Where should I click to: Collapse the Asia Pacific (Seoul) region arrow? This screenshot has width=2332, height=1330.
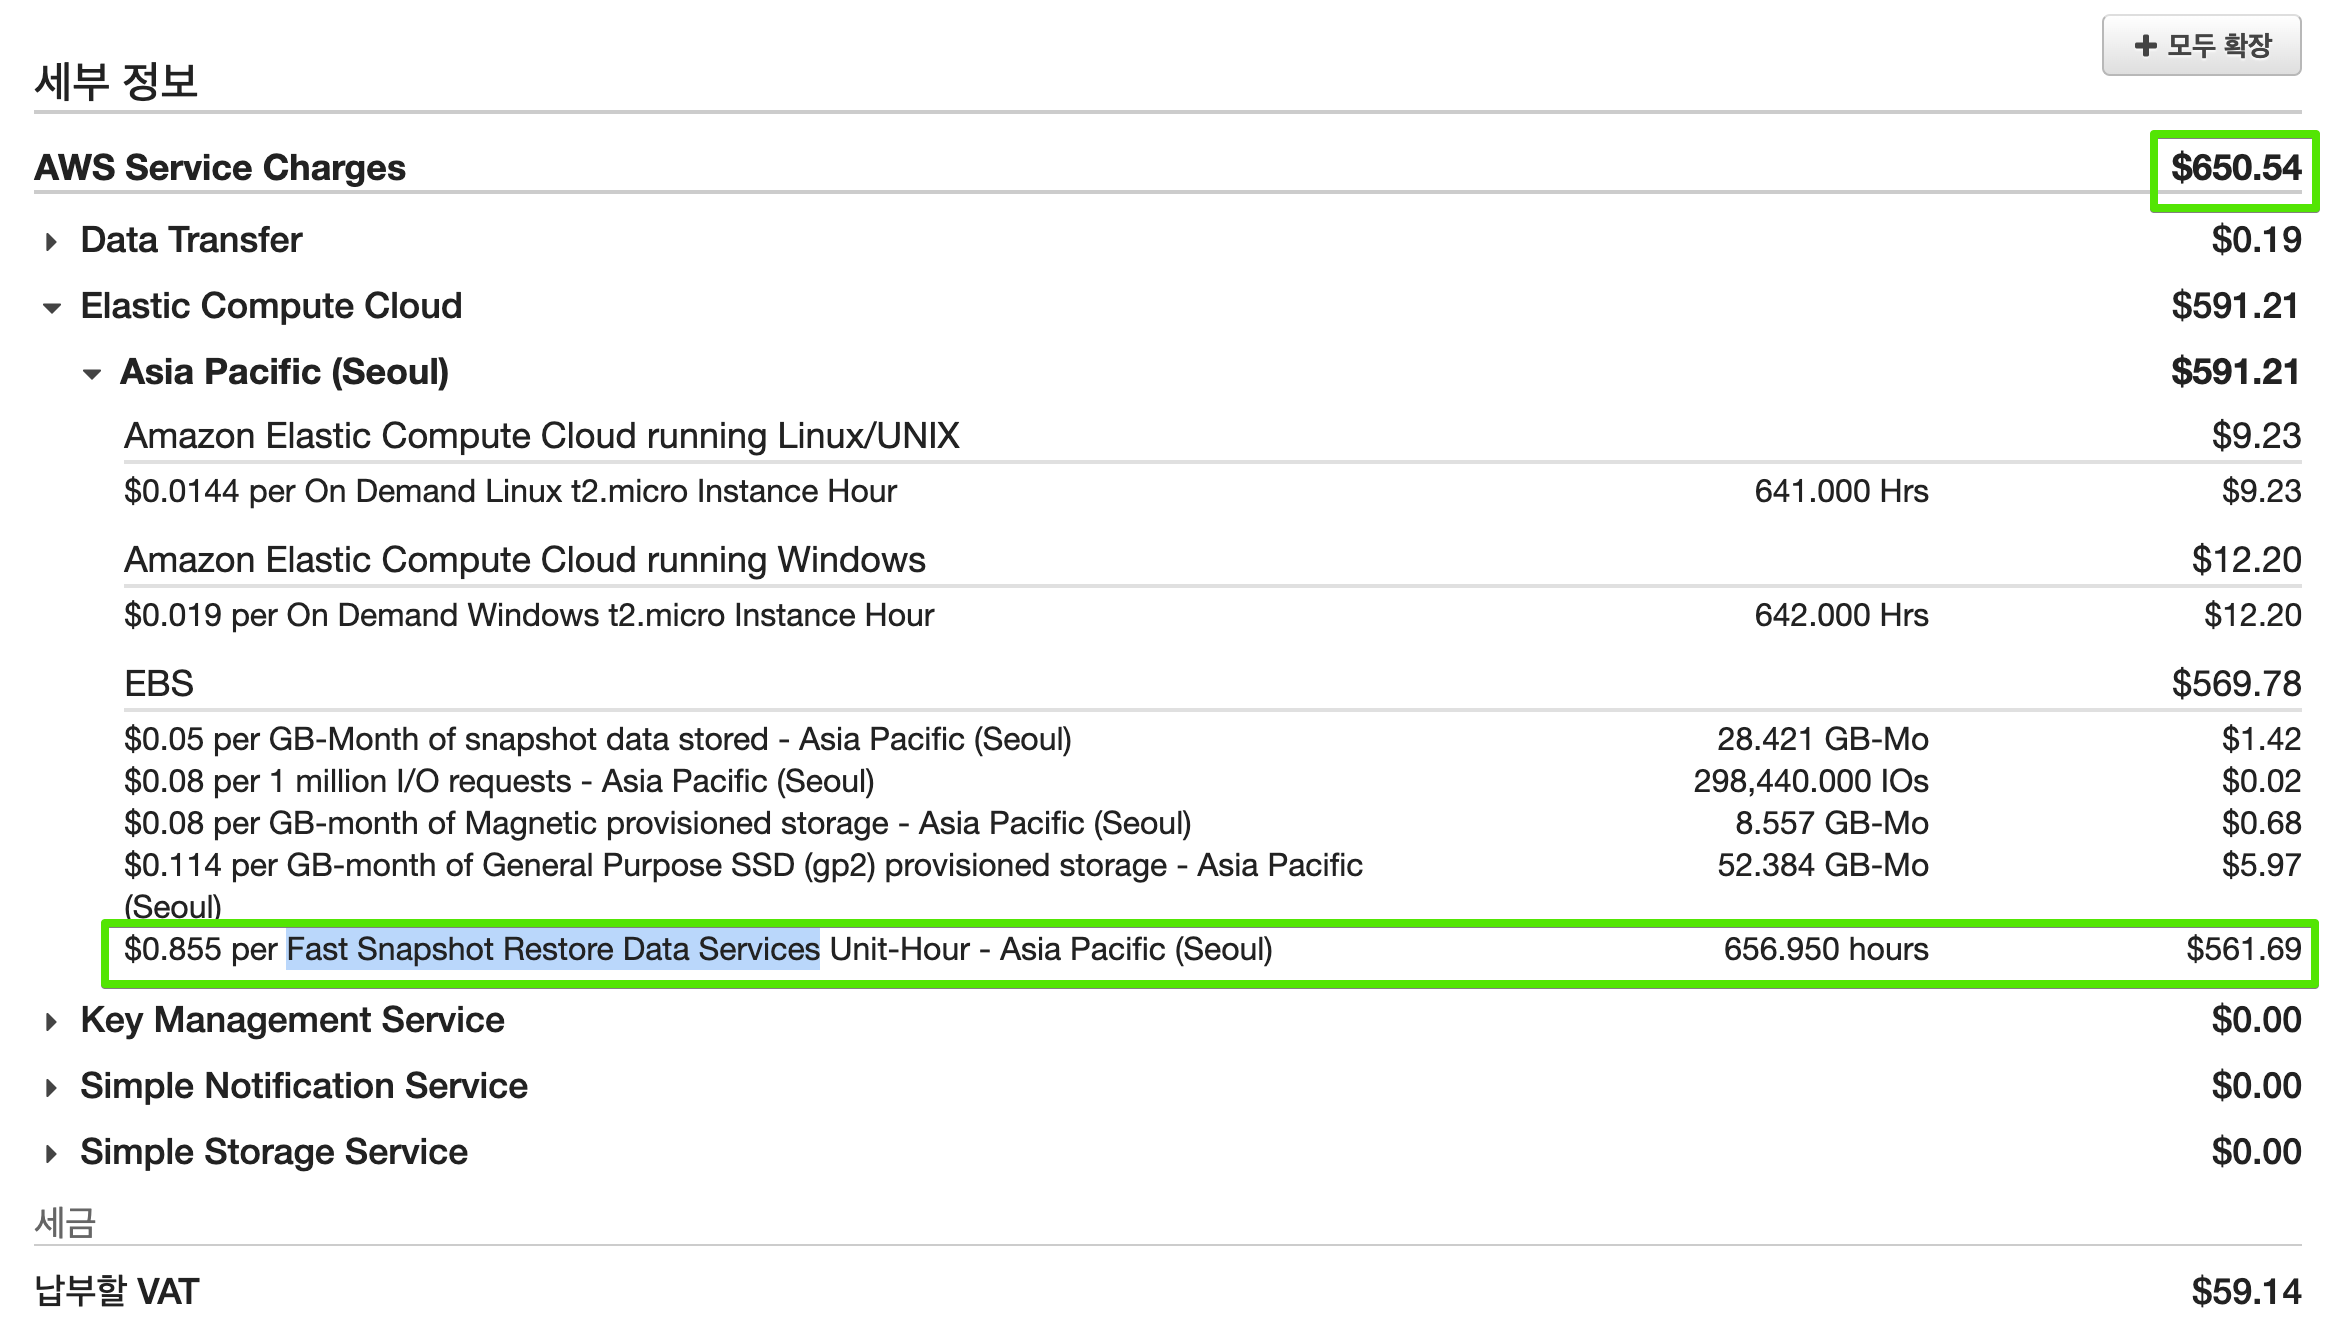click(x=92, y=374)
